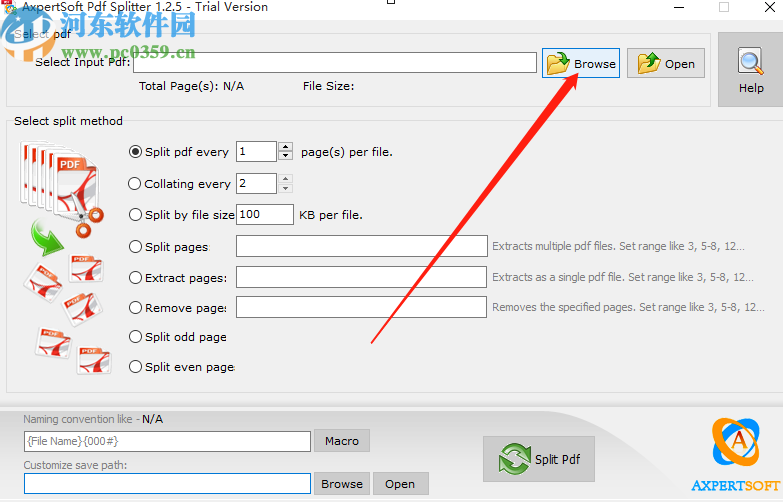Click the 'Naming convention like - N/A' label

93,419
